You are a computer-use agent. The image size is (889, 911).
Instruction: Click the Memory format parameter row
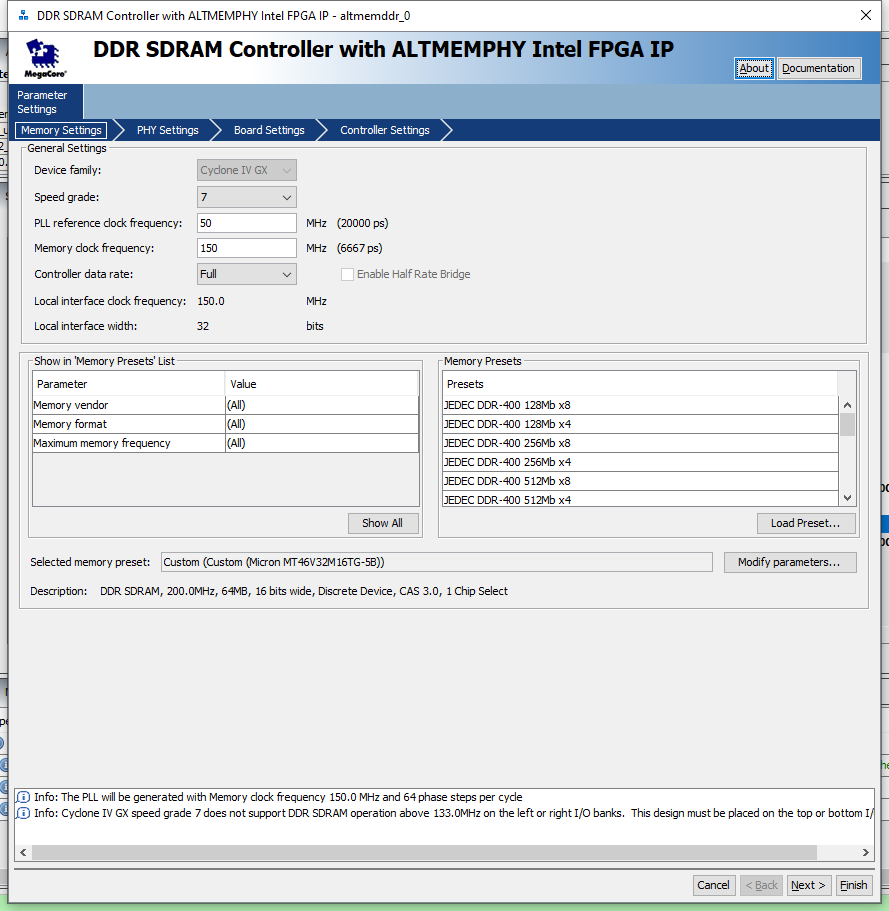pos(128,424)
